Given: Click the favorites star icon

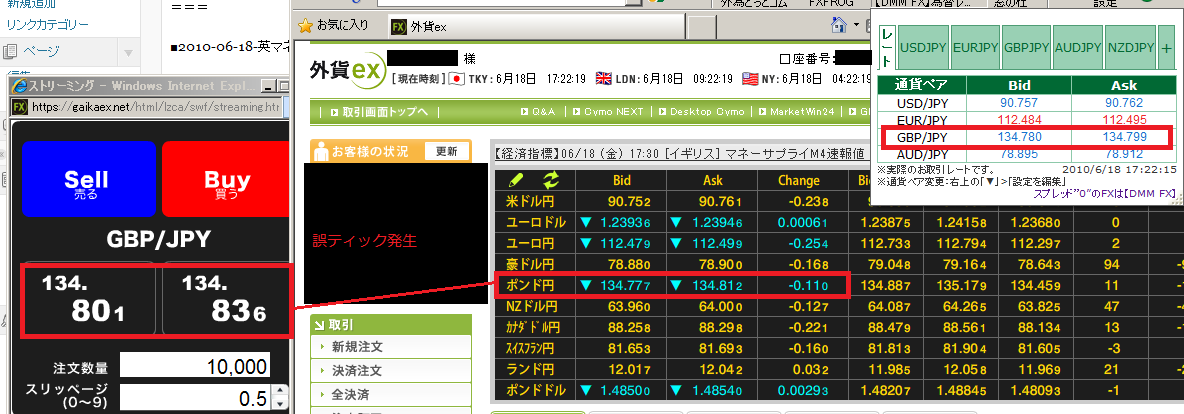Looking at the screenshot, I should coord(305,24).
